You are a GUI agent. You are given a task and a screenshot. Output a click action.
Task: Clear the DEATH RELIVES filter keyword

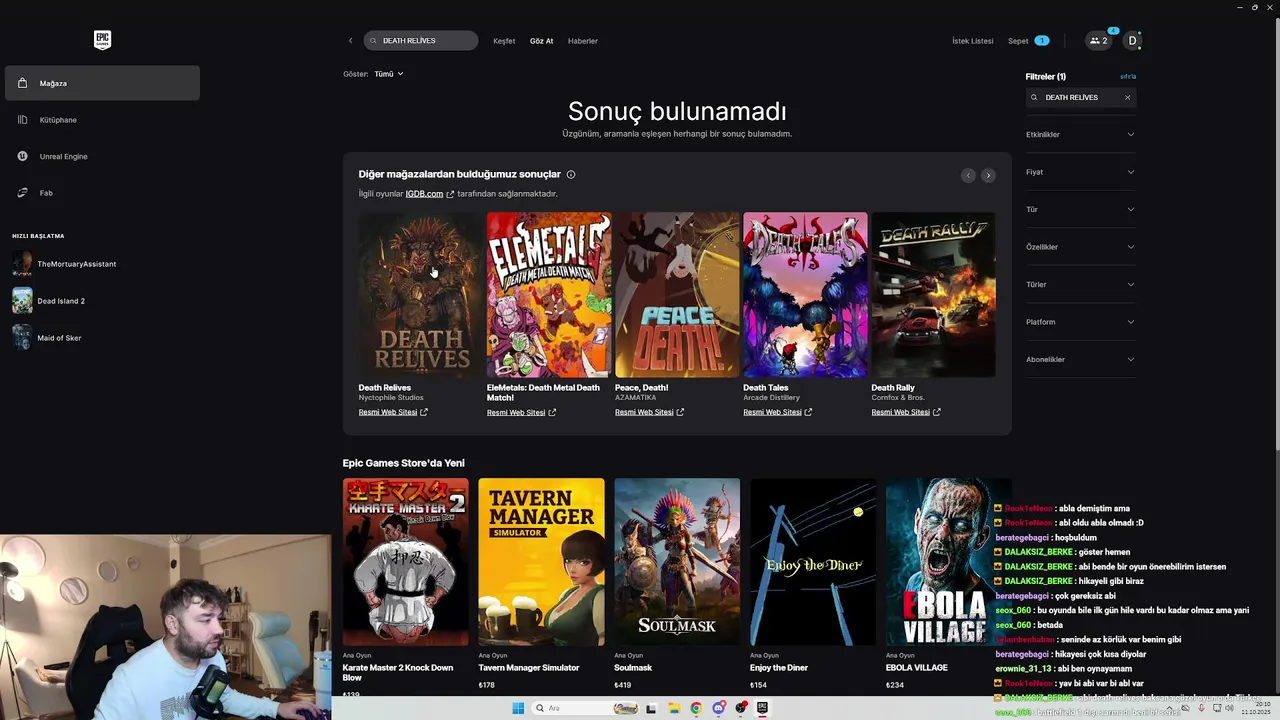[x=1127, y=97]
